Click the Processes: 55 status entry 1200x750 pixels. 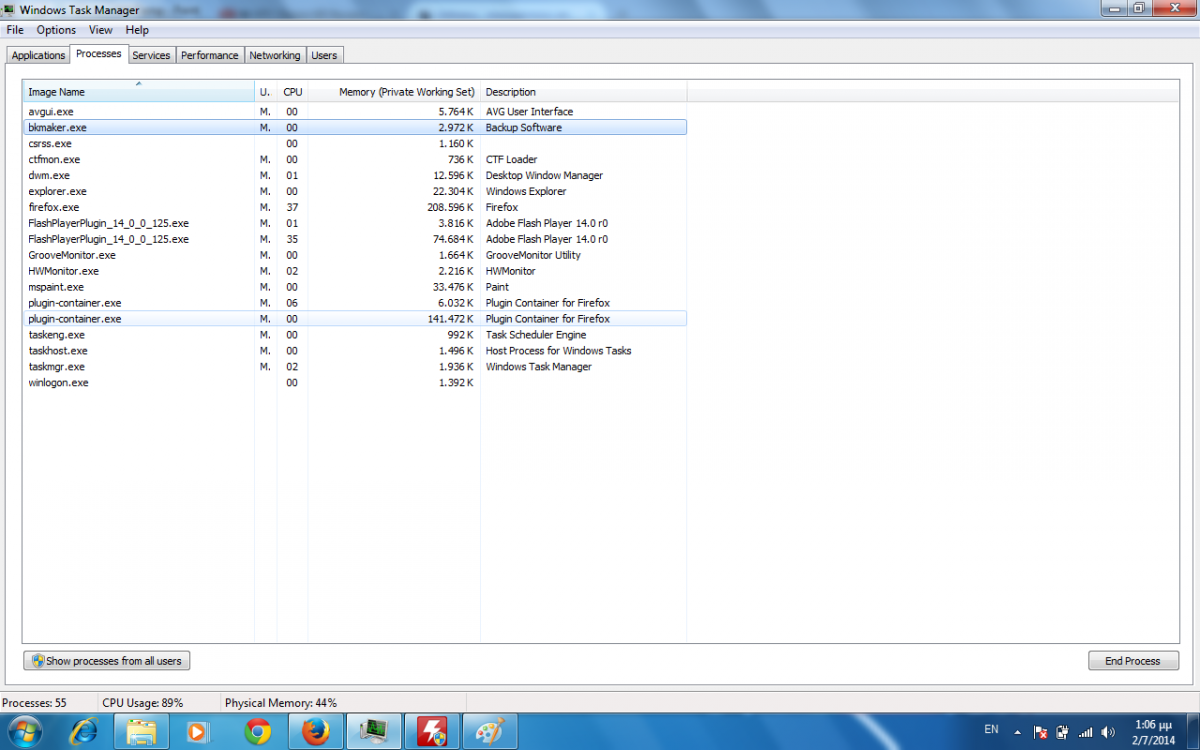pyautogui.click(x=35, y=703)
